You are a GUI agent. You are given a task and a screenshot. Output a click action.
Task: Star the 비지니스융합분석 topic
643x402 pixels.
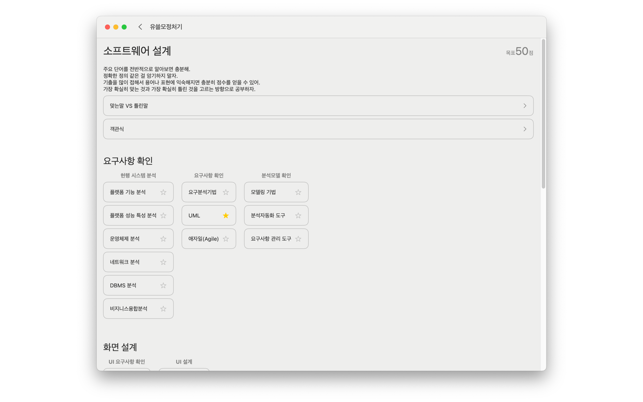(x=164, y=309)
